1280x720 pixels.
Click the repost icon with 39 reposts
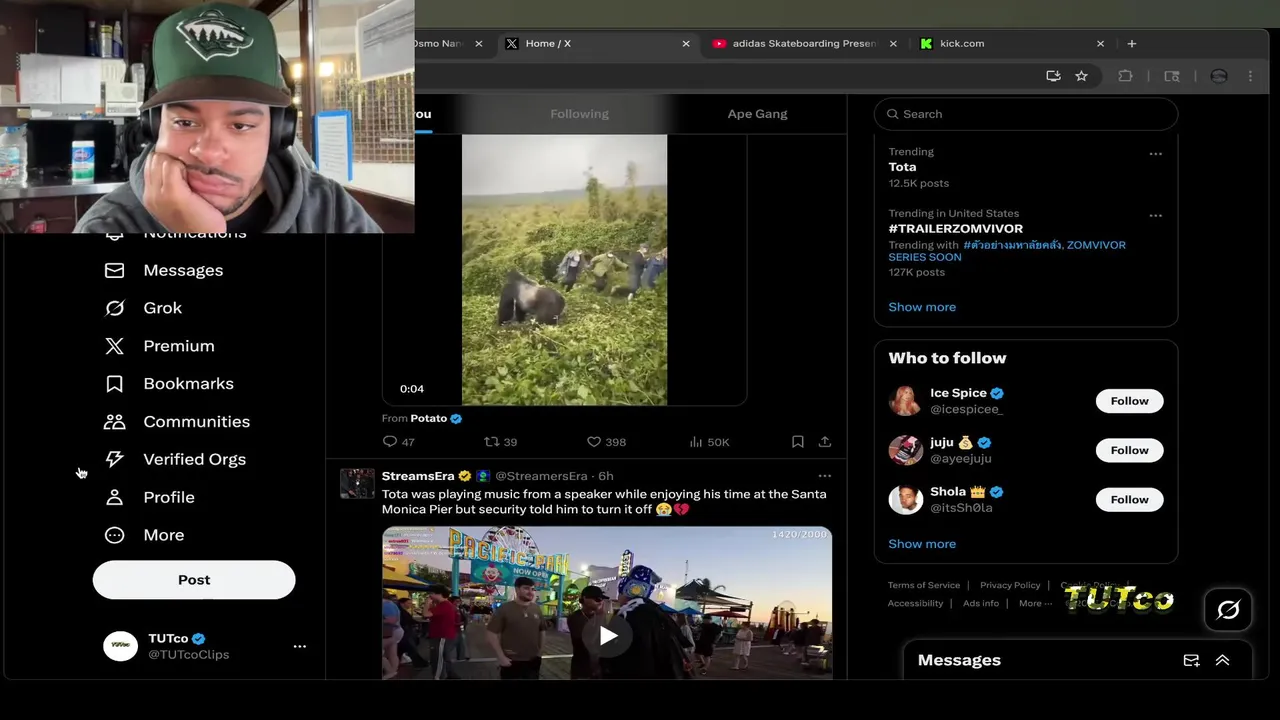[x=491, y=441]
